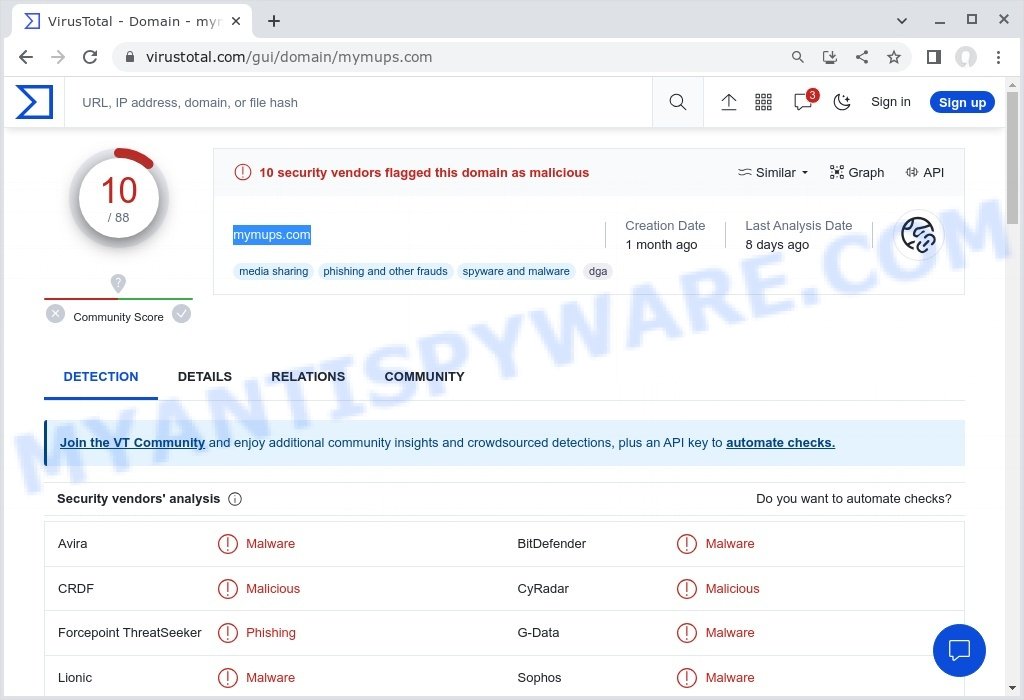Open the blue chat bubble button
Viewport: 1024px width, 700px height.
[x=959, y=650]
